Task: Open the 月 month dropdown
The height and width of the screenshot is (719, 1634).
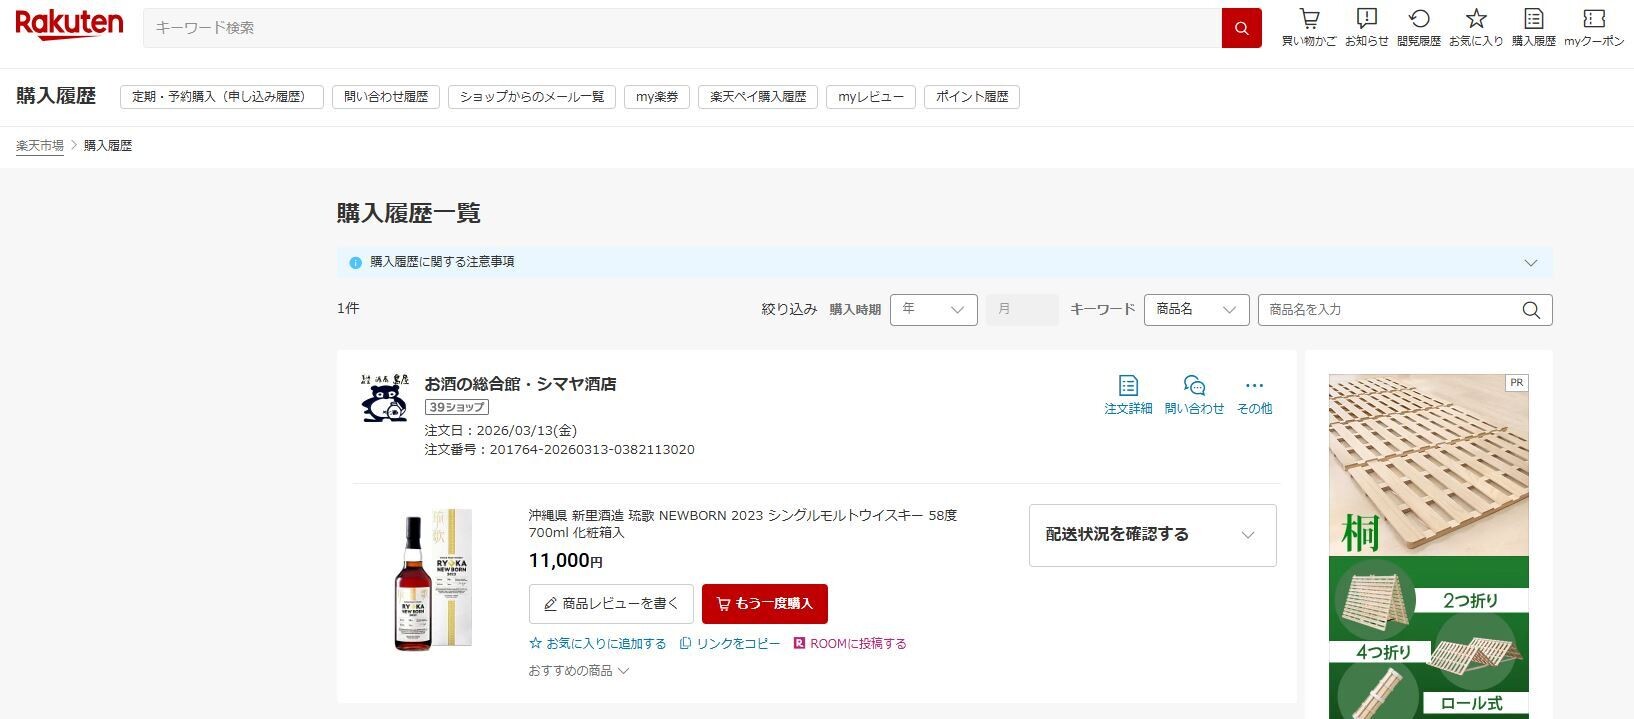Action: (1022, 310)
